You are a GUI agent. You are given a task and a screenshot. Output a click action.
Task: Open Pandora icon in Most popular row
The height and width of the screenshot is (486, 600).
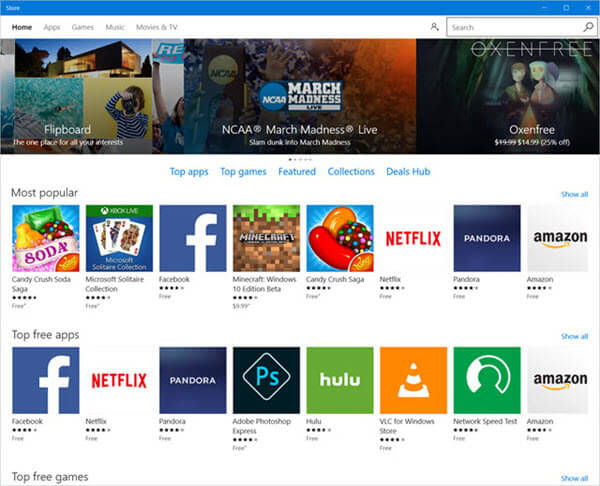click(487, 238)
